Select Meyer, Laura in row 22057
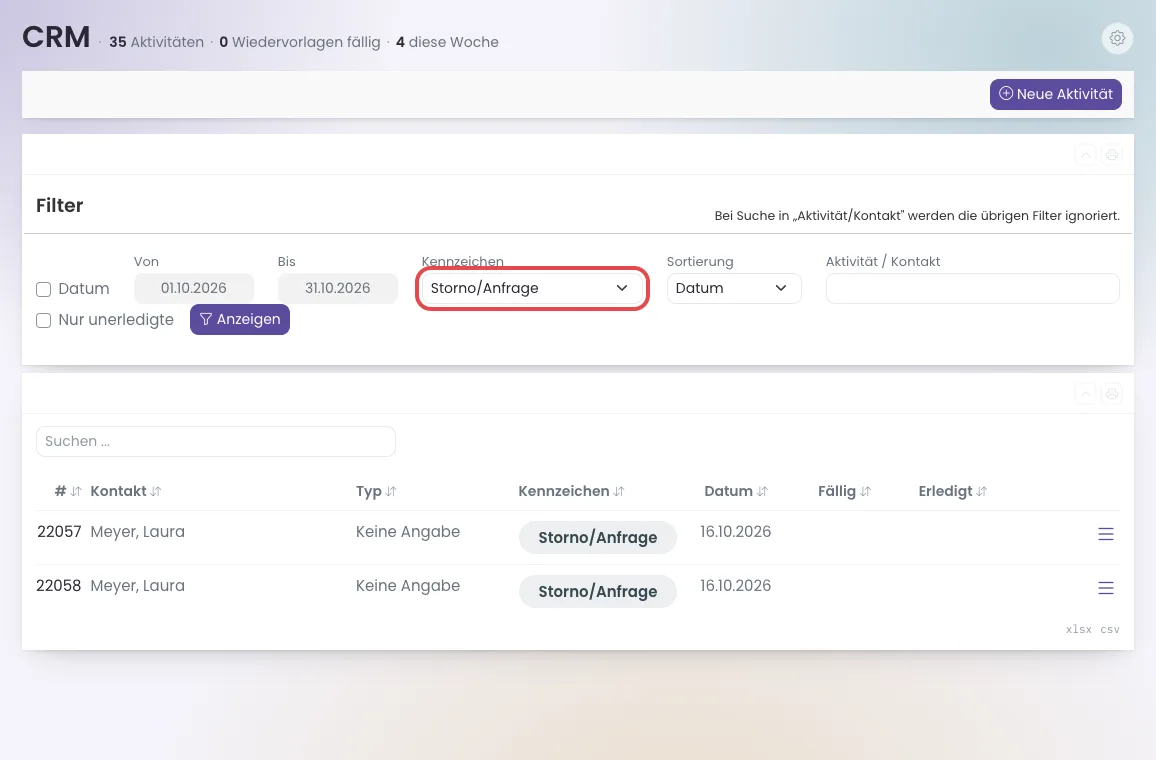Image resolution: width=1156 pixels, height=760 pixels. tap(137, 531)
